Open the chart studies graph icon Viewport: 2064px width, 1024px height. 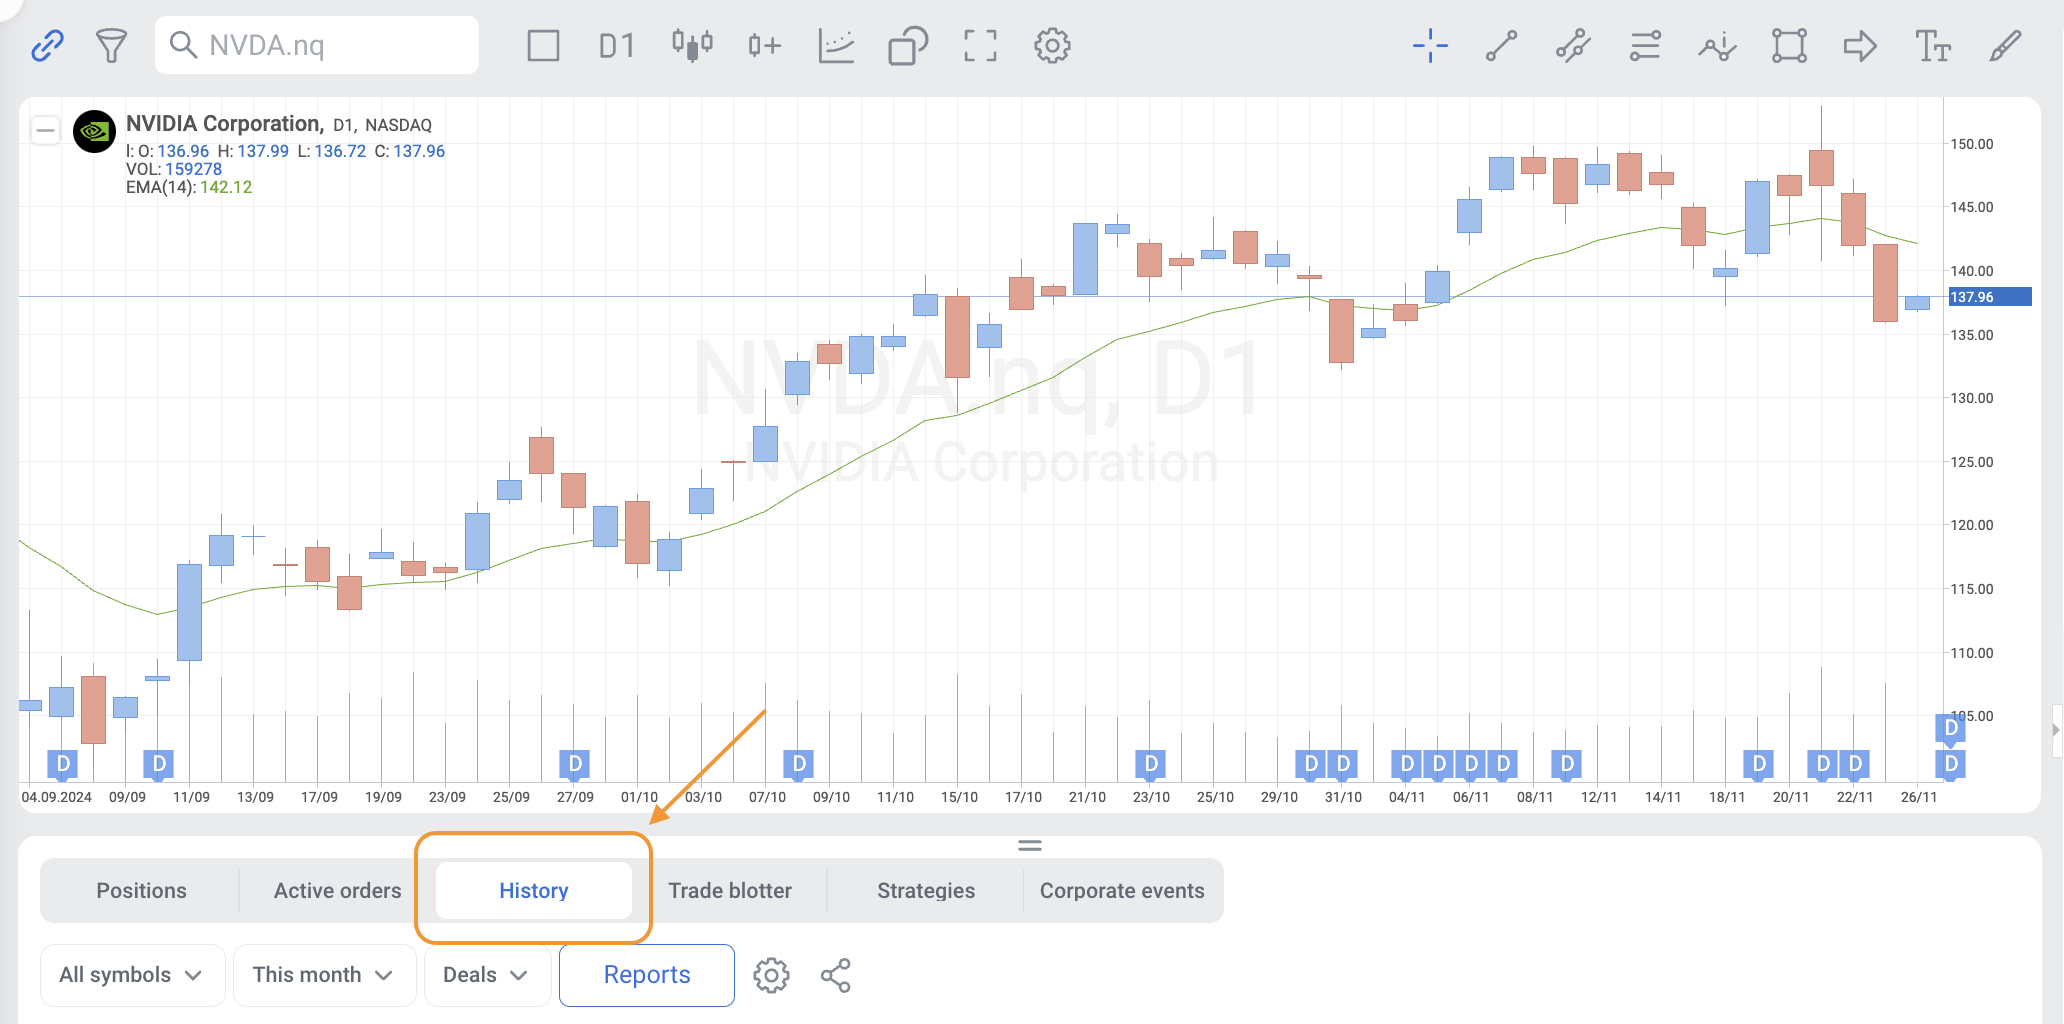[836, 45]
